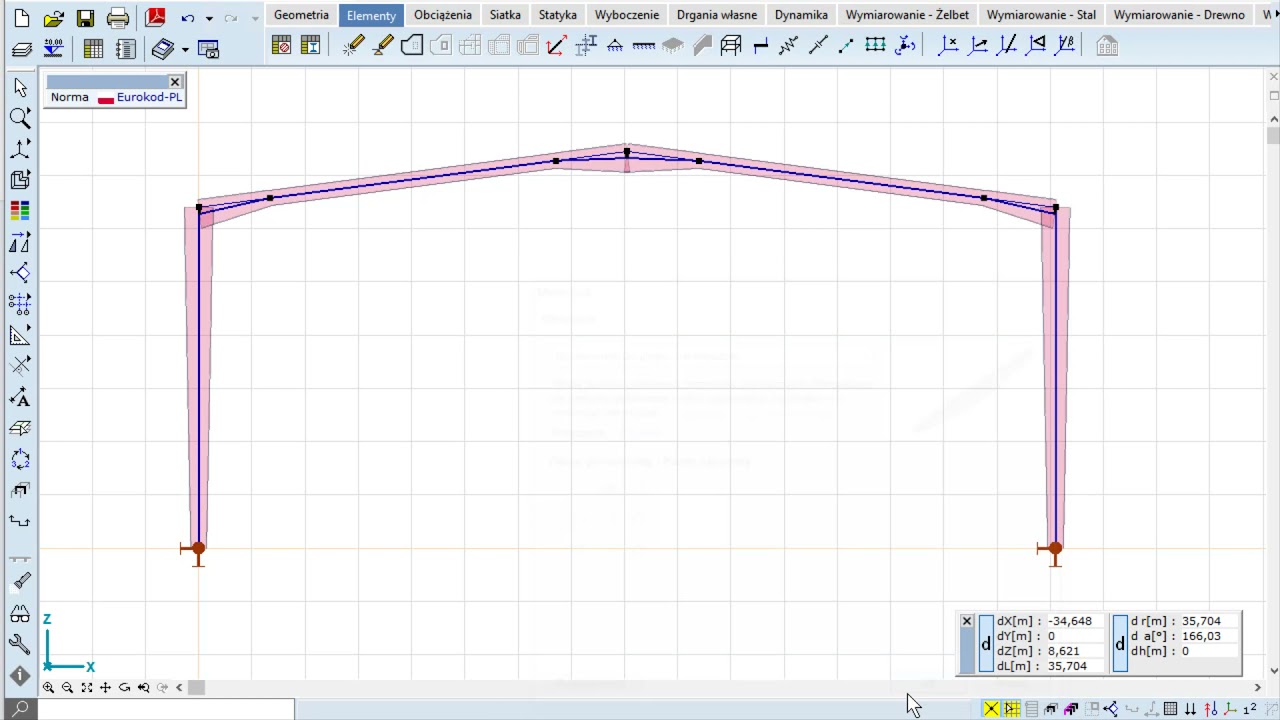Undo the last action with the blue arrow
1280x720 pixels.
[188, 18]
